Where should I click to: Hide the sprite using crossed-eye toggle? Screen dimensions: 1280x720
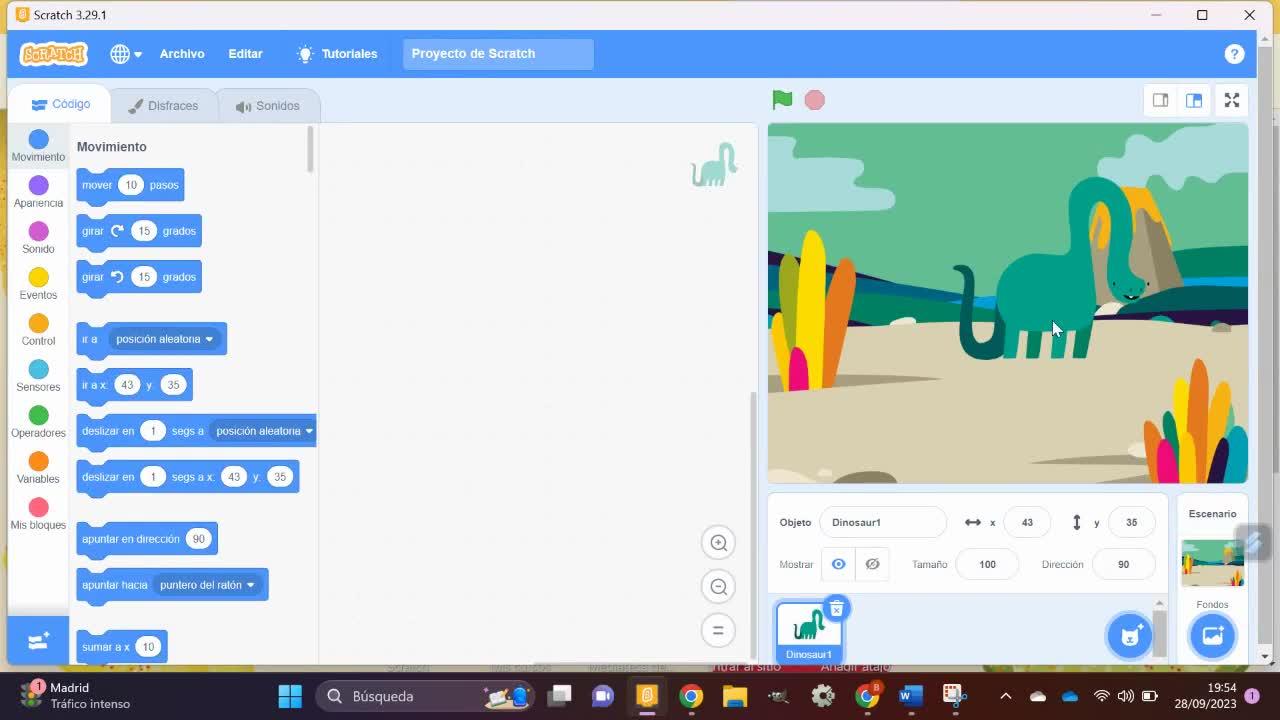pos(872,564)
